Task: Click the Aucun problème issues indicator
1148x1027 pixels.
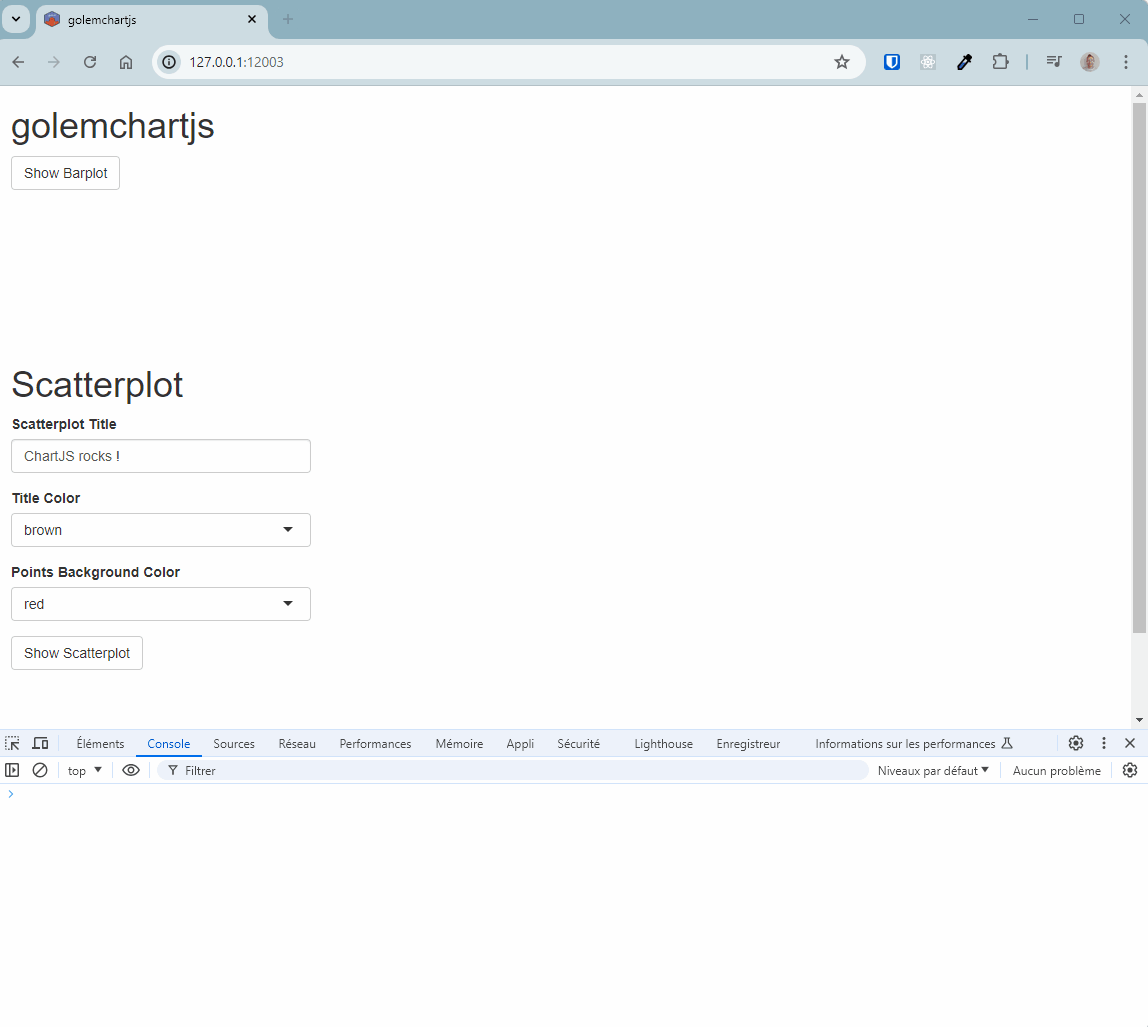Action: coord(1056,770)
